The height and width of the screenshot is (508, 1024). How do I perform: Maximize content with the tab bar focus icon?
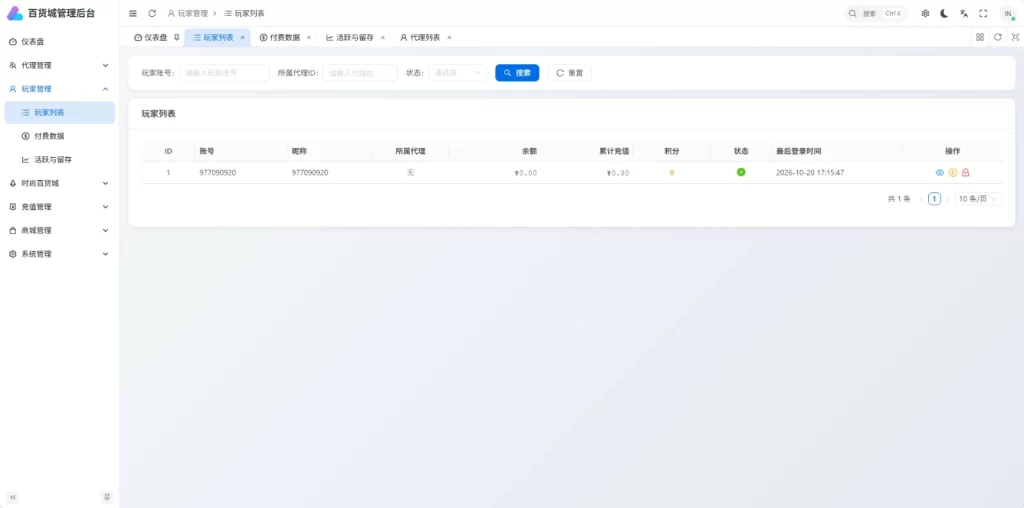point(1015,37)
